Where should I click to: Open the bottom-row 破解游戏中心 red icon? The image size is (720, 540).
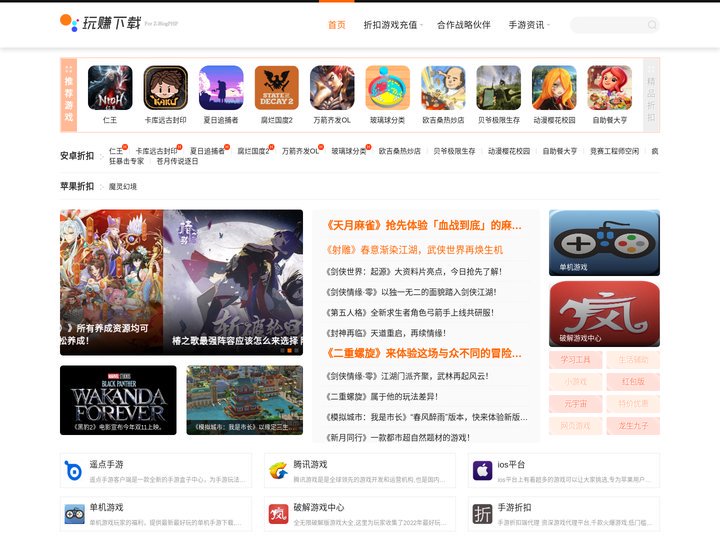278,514
